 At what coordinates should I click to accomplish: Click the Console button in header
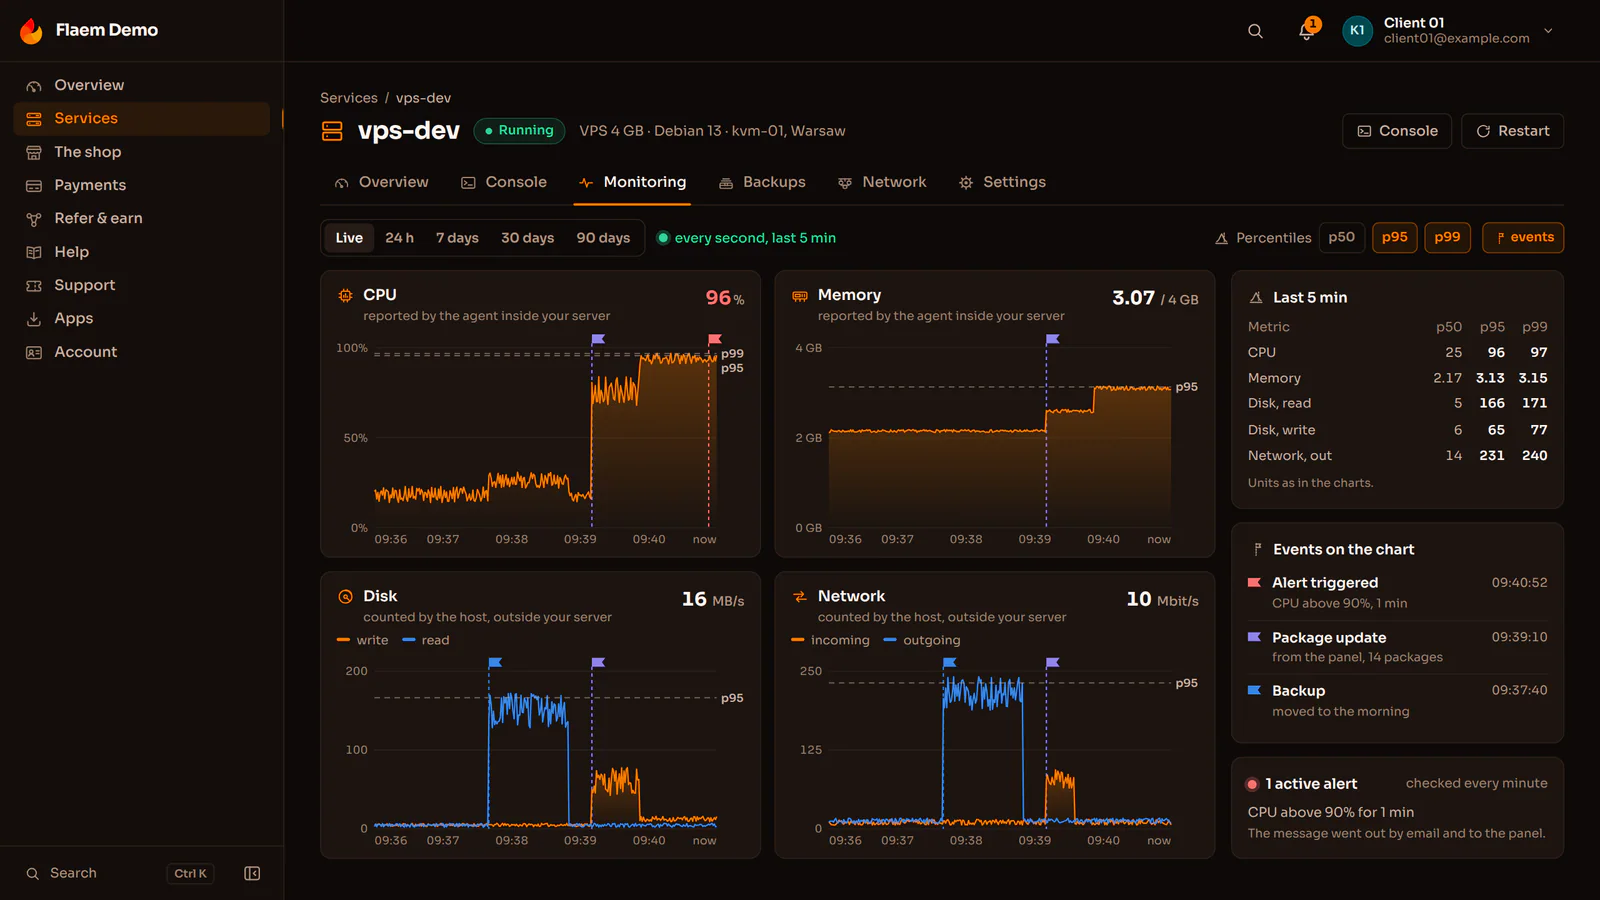1397,131
